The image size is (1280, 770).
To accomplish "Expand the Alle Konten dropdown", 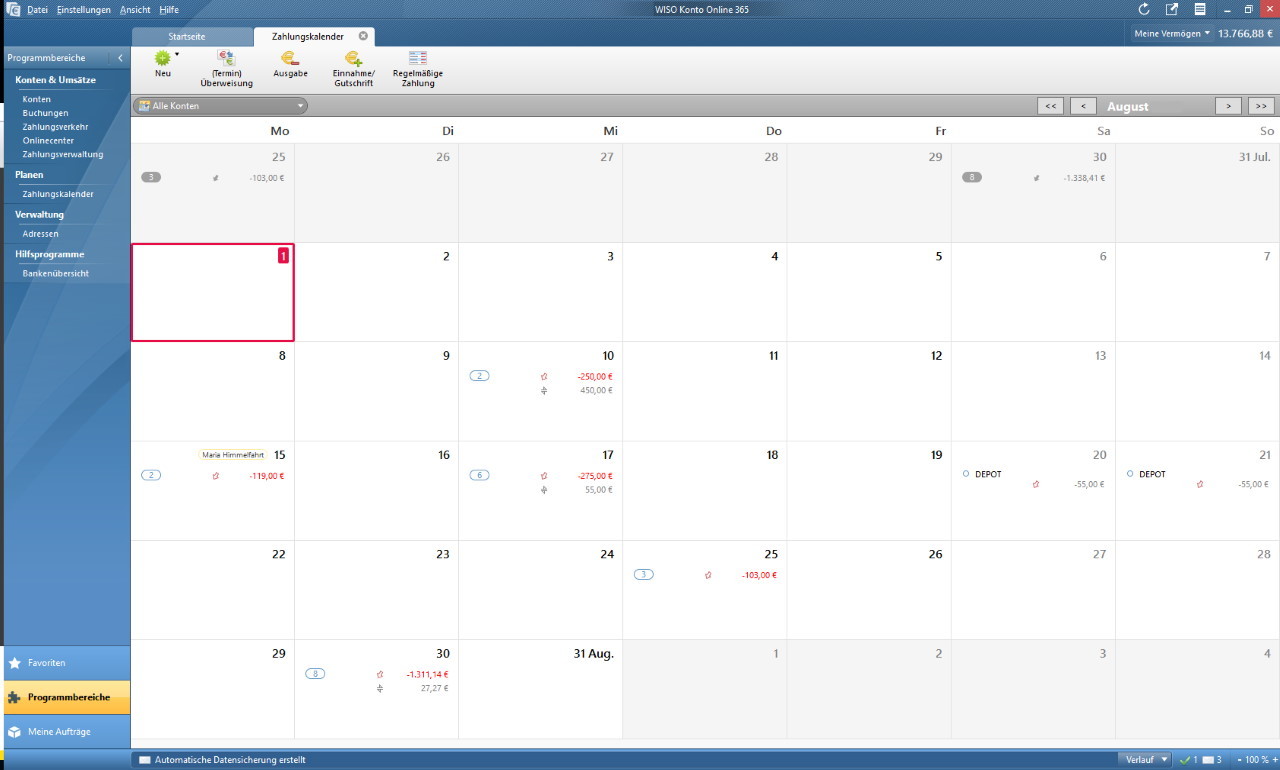I will click(x=299, y=106).
